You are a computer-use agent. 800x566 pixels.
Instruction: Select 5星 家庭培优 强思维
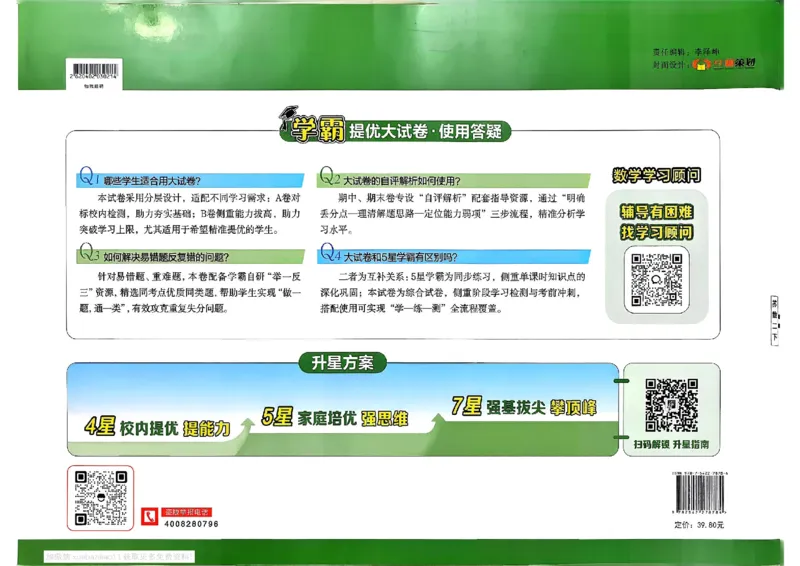click(335, 417)
